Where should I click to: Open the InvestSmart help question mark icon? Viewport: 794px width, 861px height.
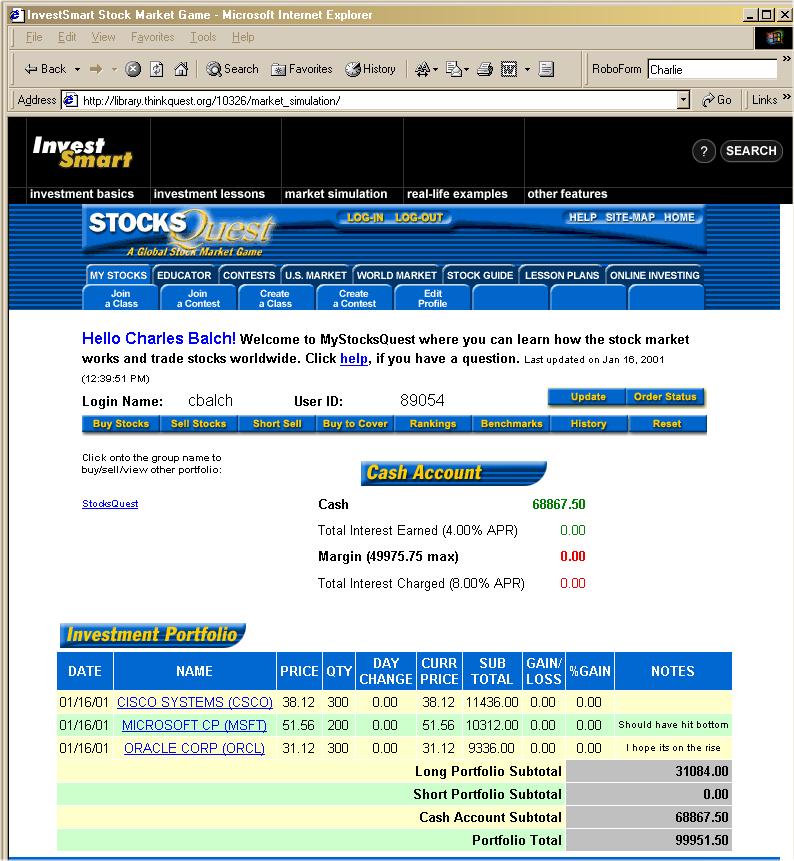coord(704,151)
